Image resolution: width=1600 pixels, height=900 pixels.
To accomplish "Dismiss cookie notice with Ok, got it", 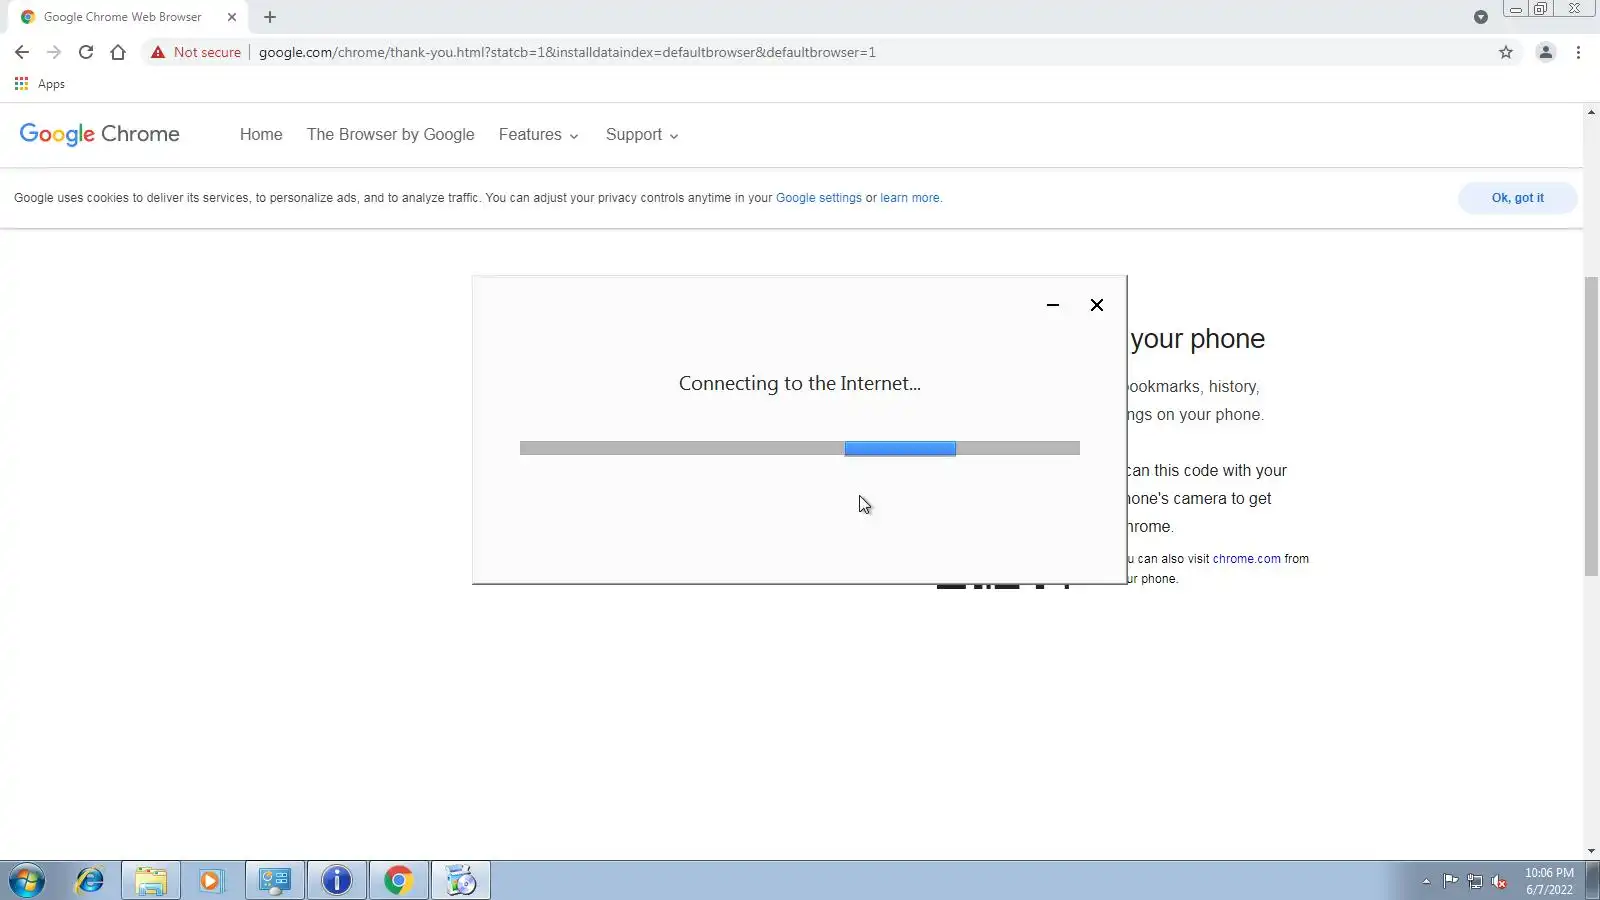I will click(1518, 198).
